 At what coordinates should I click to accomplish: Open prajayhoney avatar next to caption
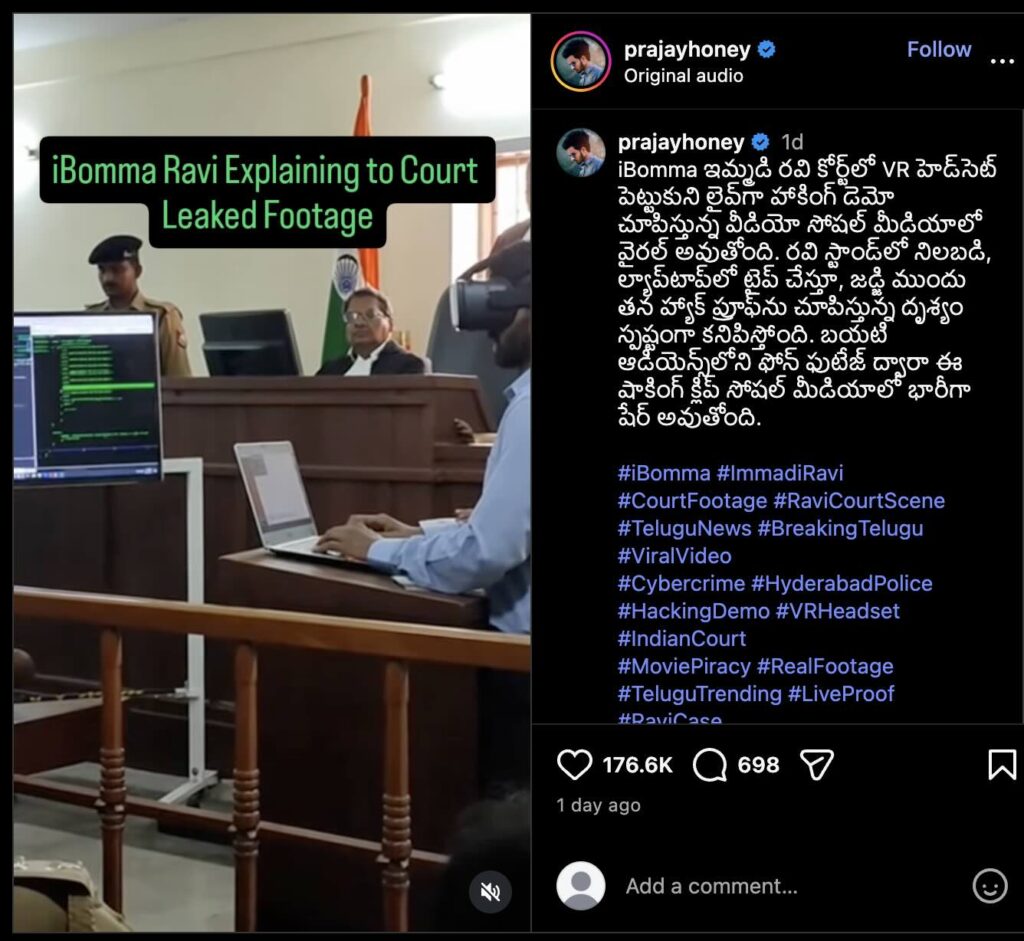pyautogui.click(x=581, y=153)
